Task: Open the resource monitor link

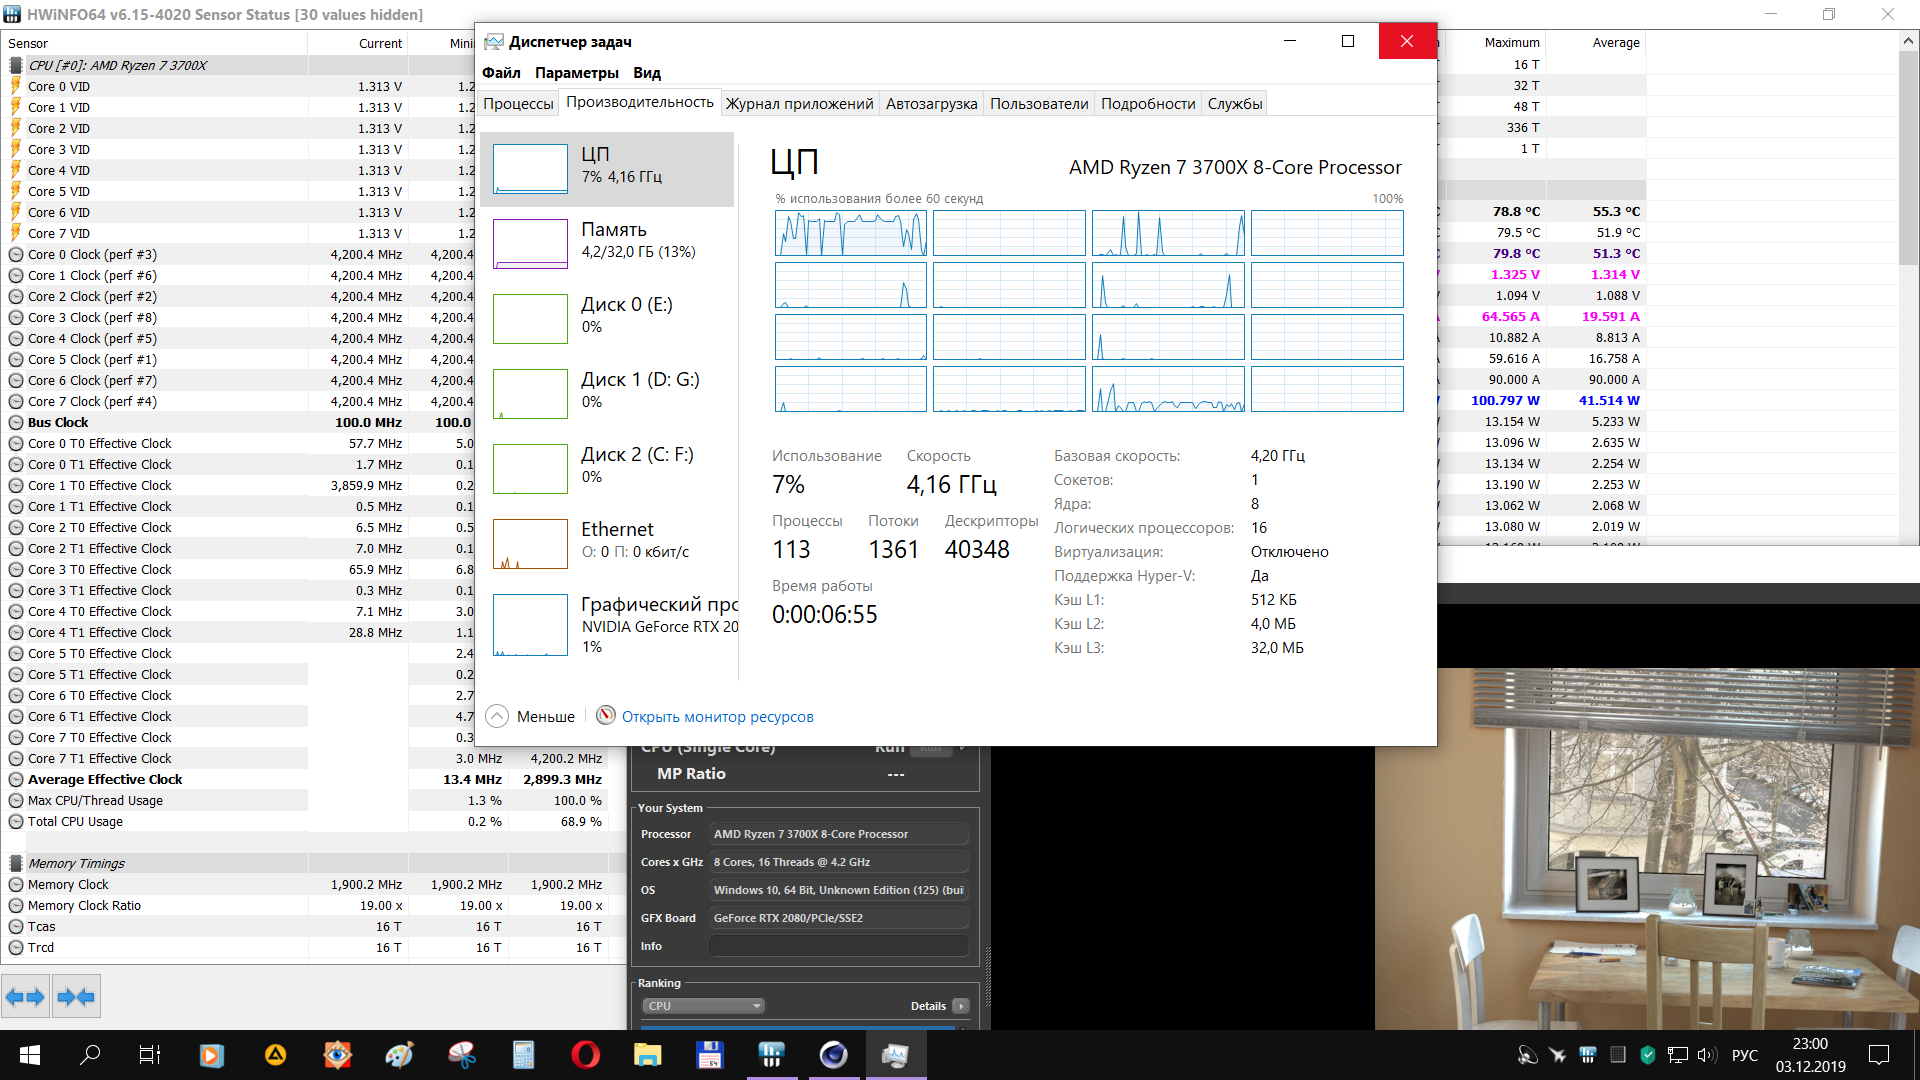Action: [717, 717]
